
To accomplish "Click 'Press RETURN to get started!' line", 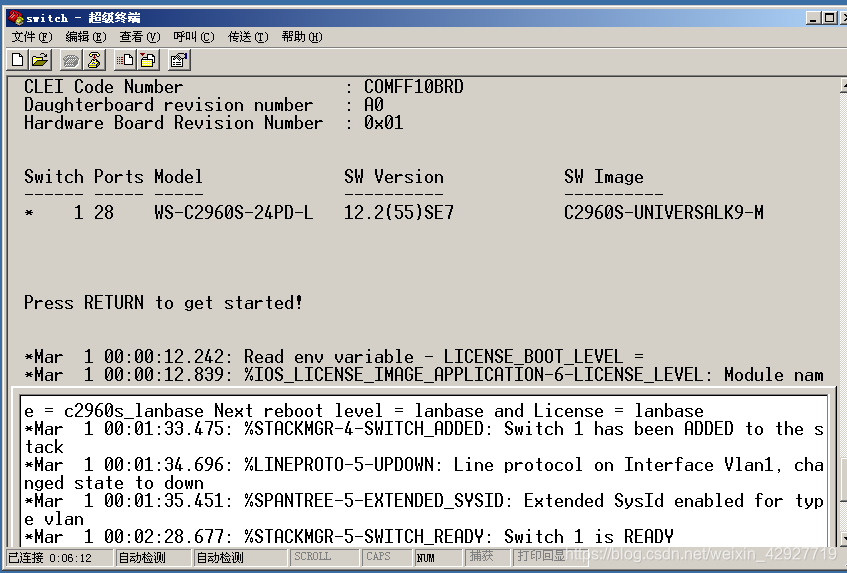I will pyautogui.click(x=163, y=303).
